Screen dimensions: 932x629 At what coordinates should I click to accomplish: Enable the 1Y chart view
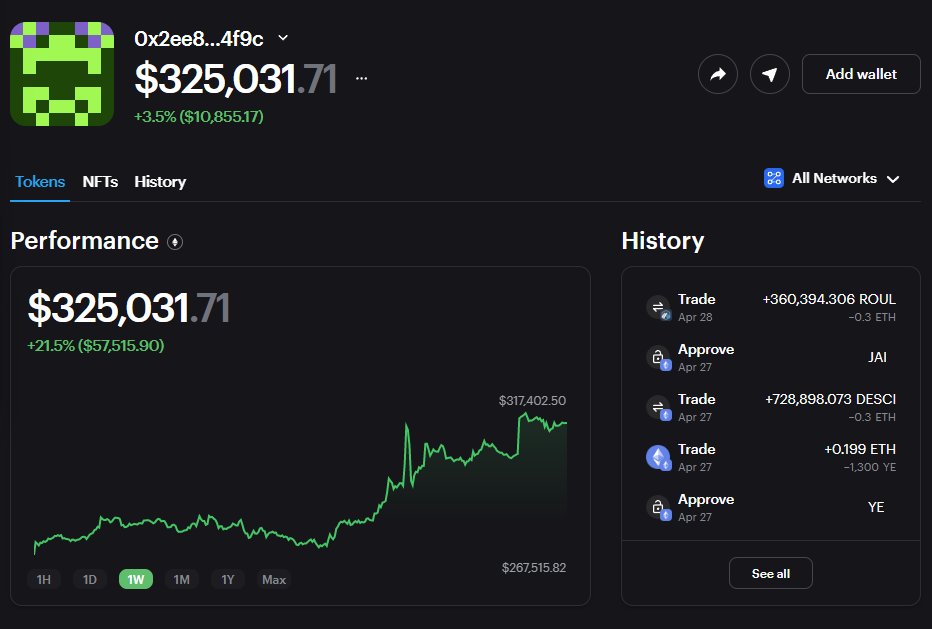coord(228,579)
